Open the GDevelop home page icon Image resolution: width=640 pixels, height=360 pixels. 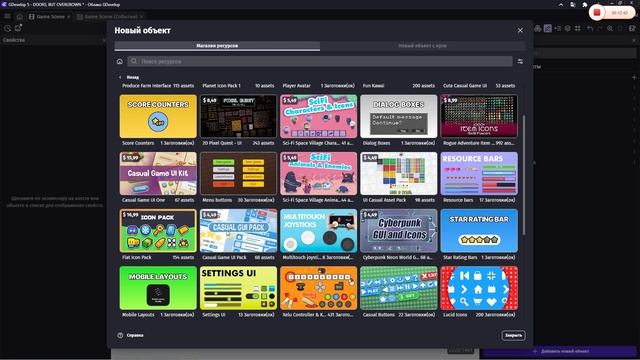[x=20, y=16]
